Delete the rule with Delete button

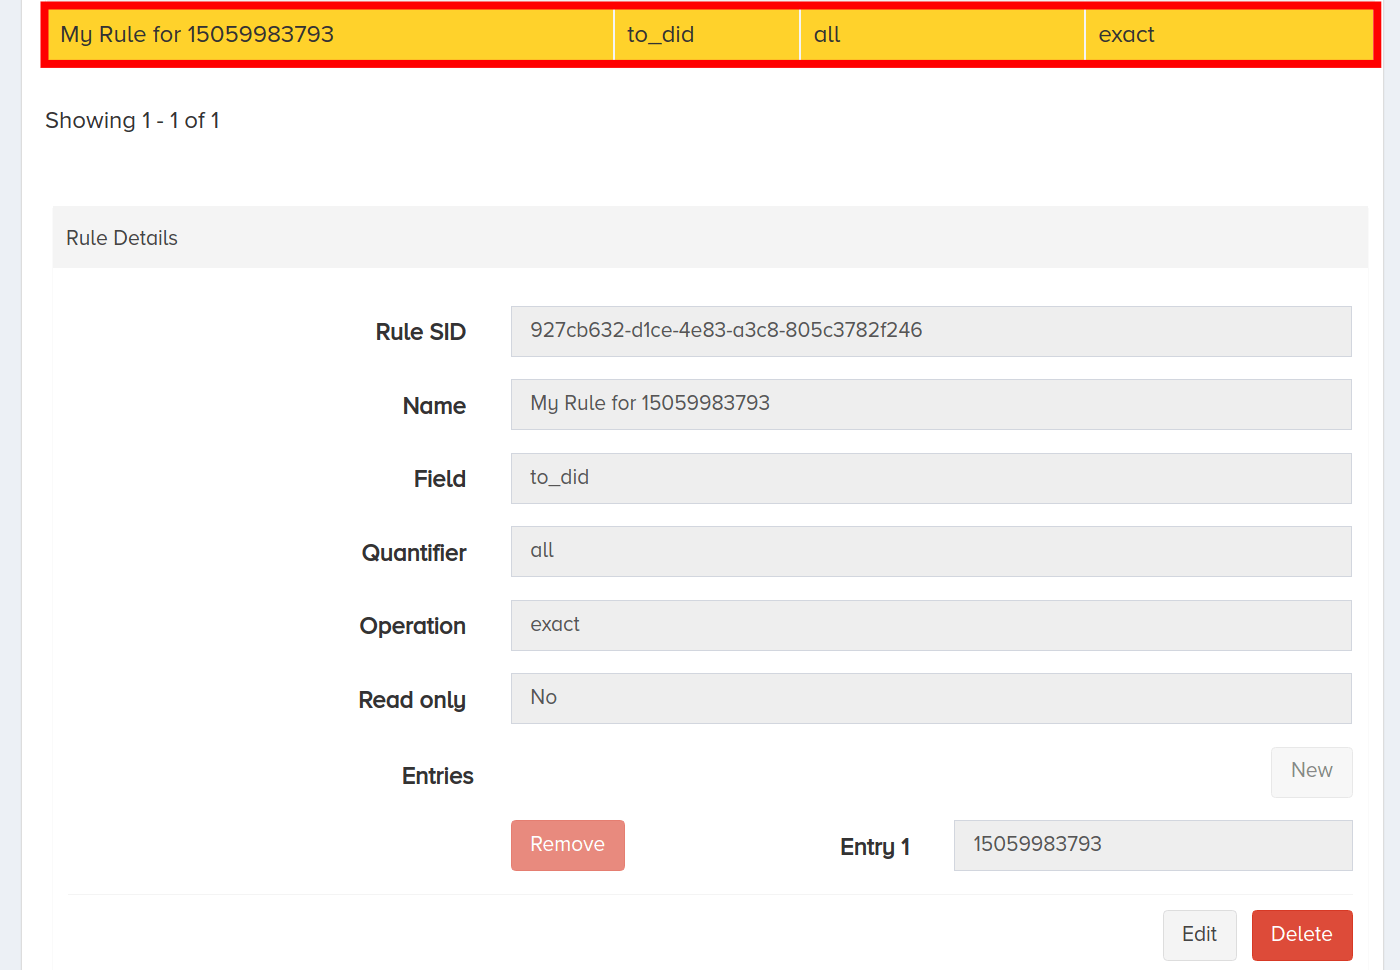coord(1302,935)
